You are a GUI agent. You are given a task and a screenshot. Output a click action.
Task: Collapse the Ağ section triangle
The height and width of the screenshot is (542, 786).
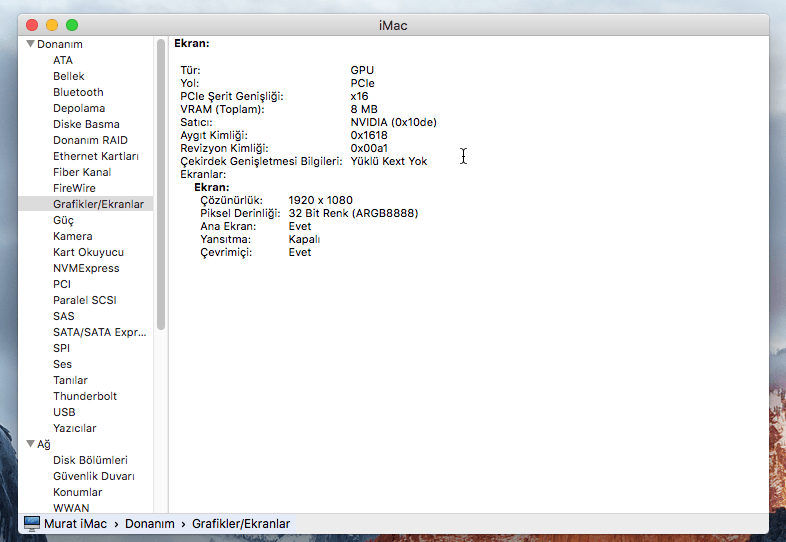click(x=31, y=444)
